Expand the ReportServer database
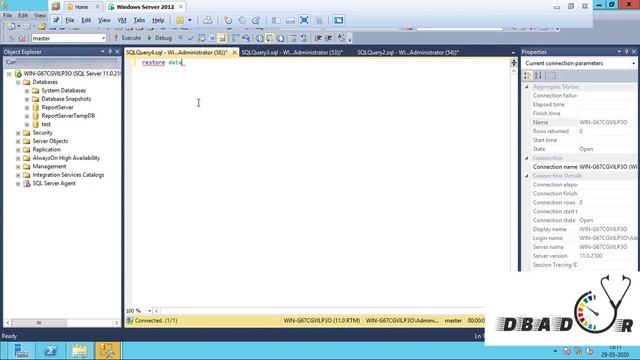Screen dimensions: 640x360 (27, 108)
